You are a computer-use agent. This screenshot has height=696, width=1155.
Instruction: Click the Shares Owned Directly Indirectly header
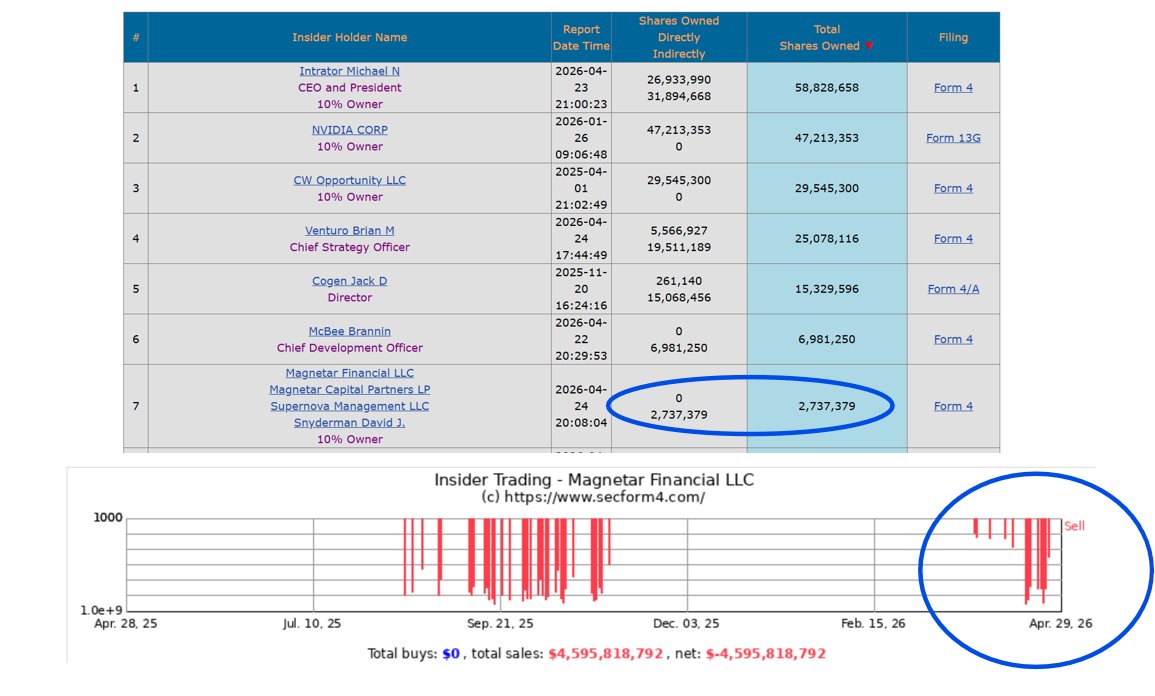tap(678, 38)
